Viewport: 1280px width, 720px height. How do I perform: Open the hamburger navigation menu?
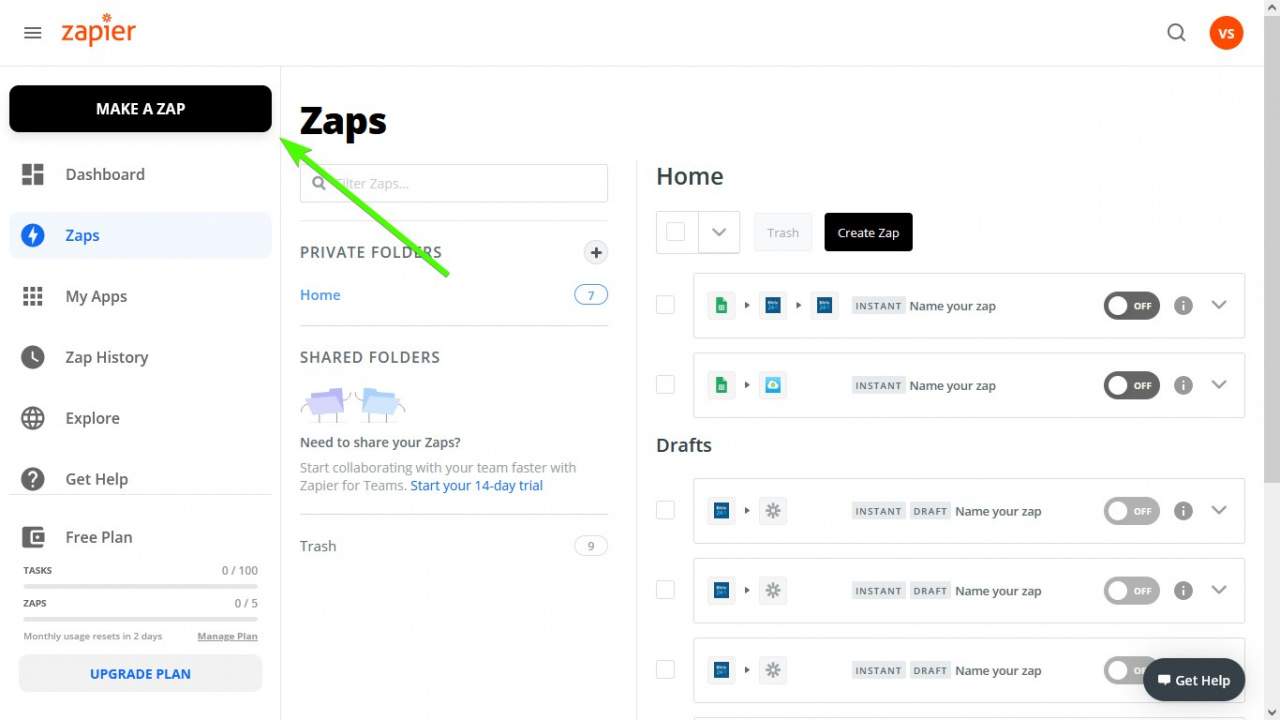pos(33,33)
